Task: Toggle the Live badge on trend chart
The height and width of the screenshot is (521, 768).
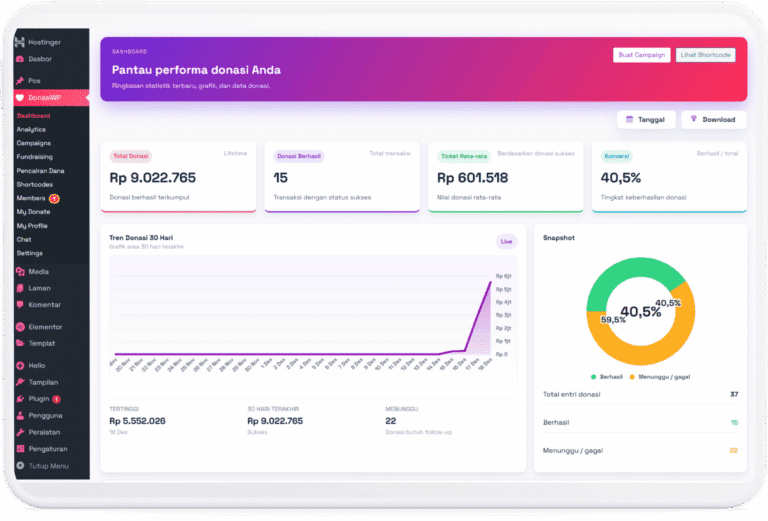Action: pyautogui.click(x=506, y=241)
